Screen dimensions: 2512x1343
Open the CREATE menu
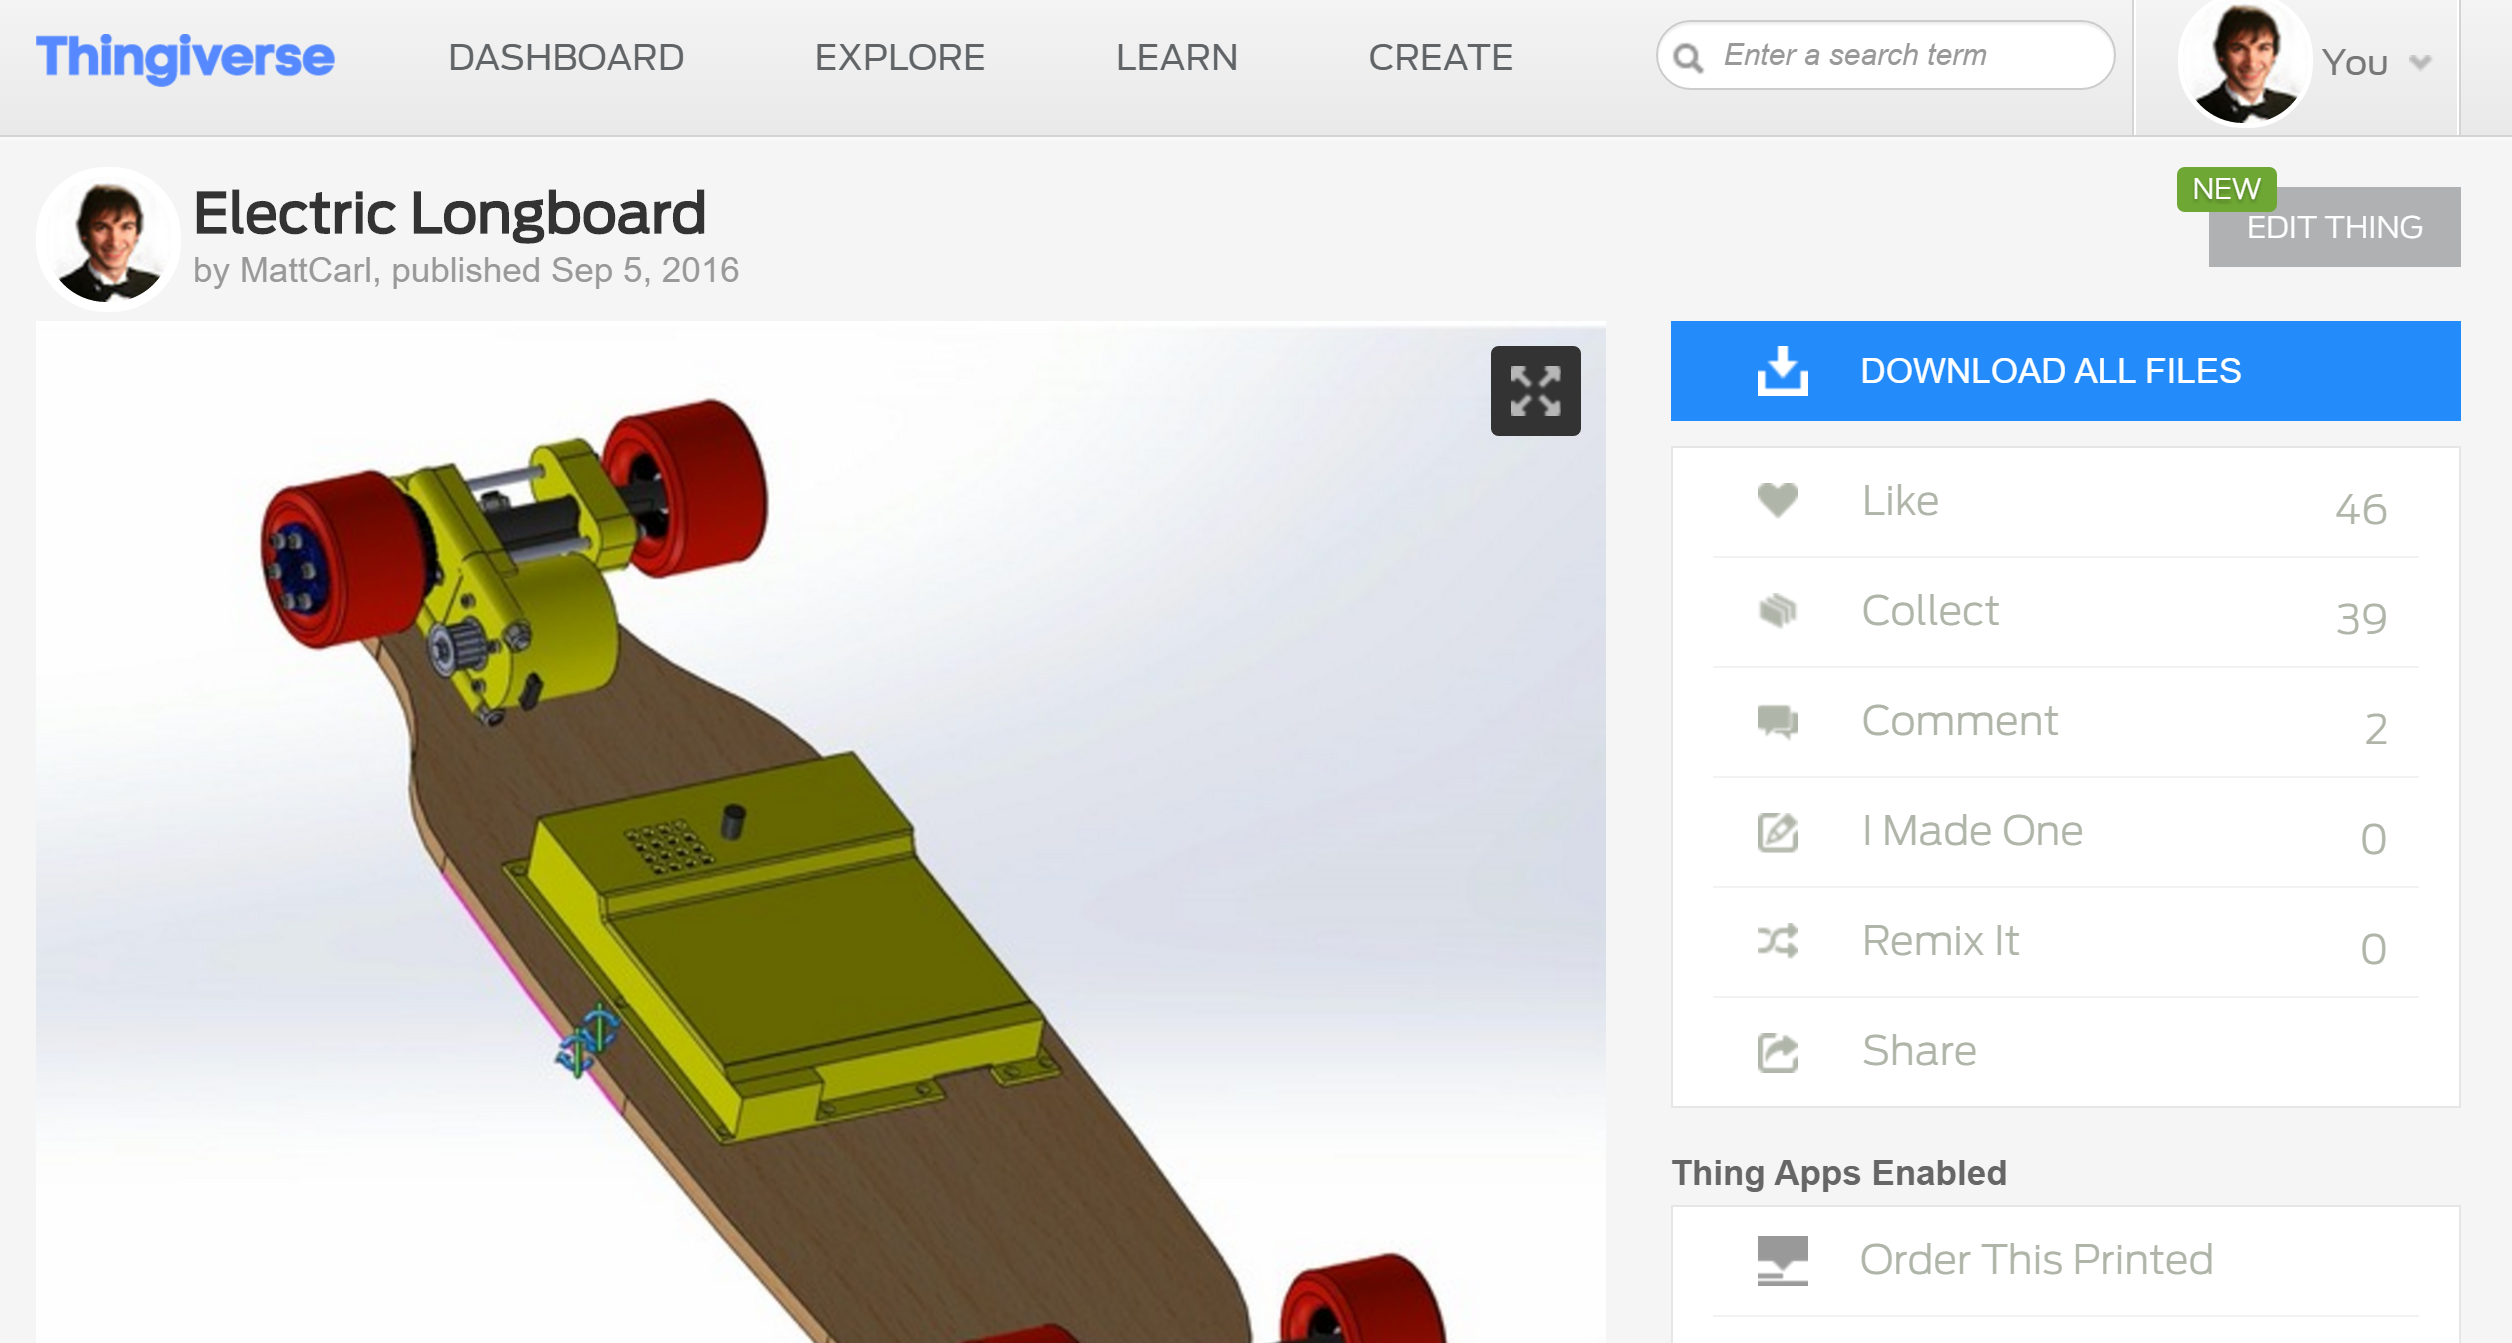[x=1440, y=58]
